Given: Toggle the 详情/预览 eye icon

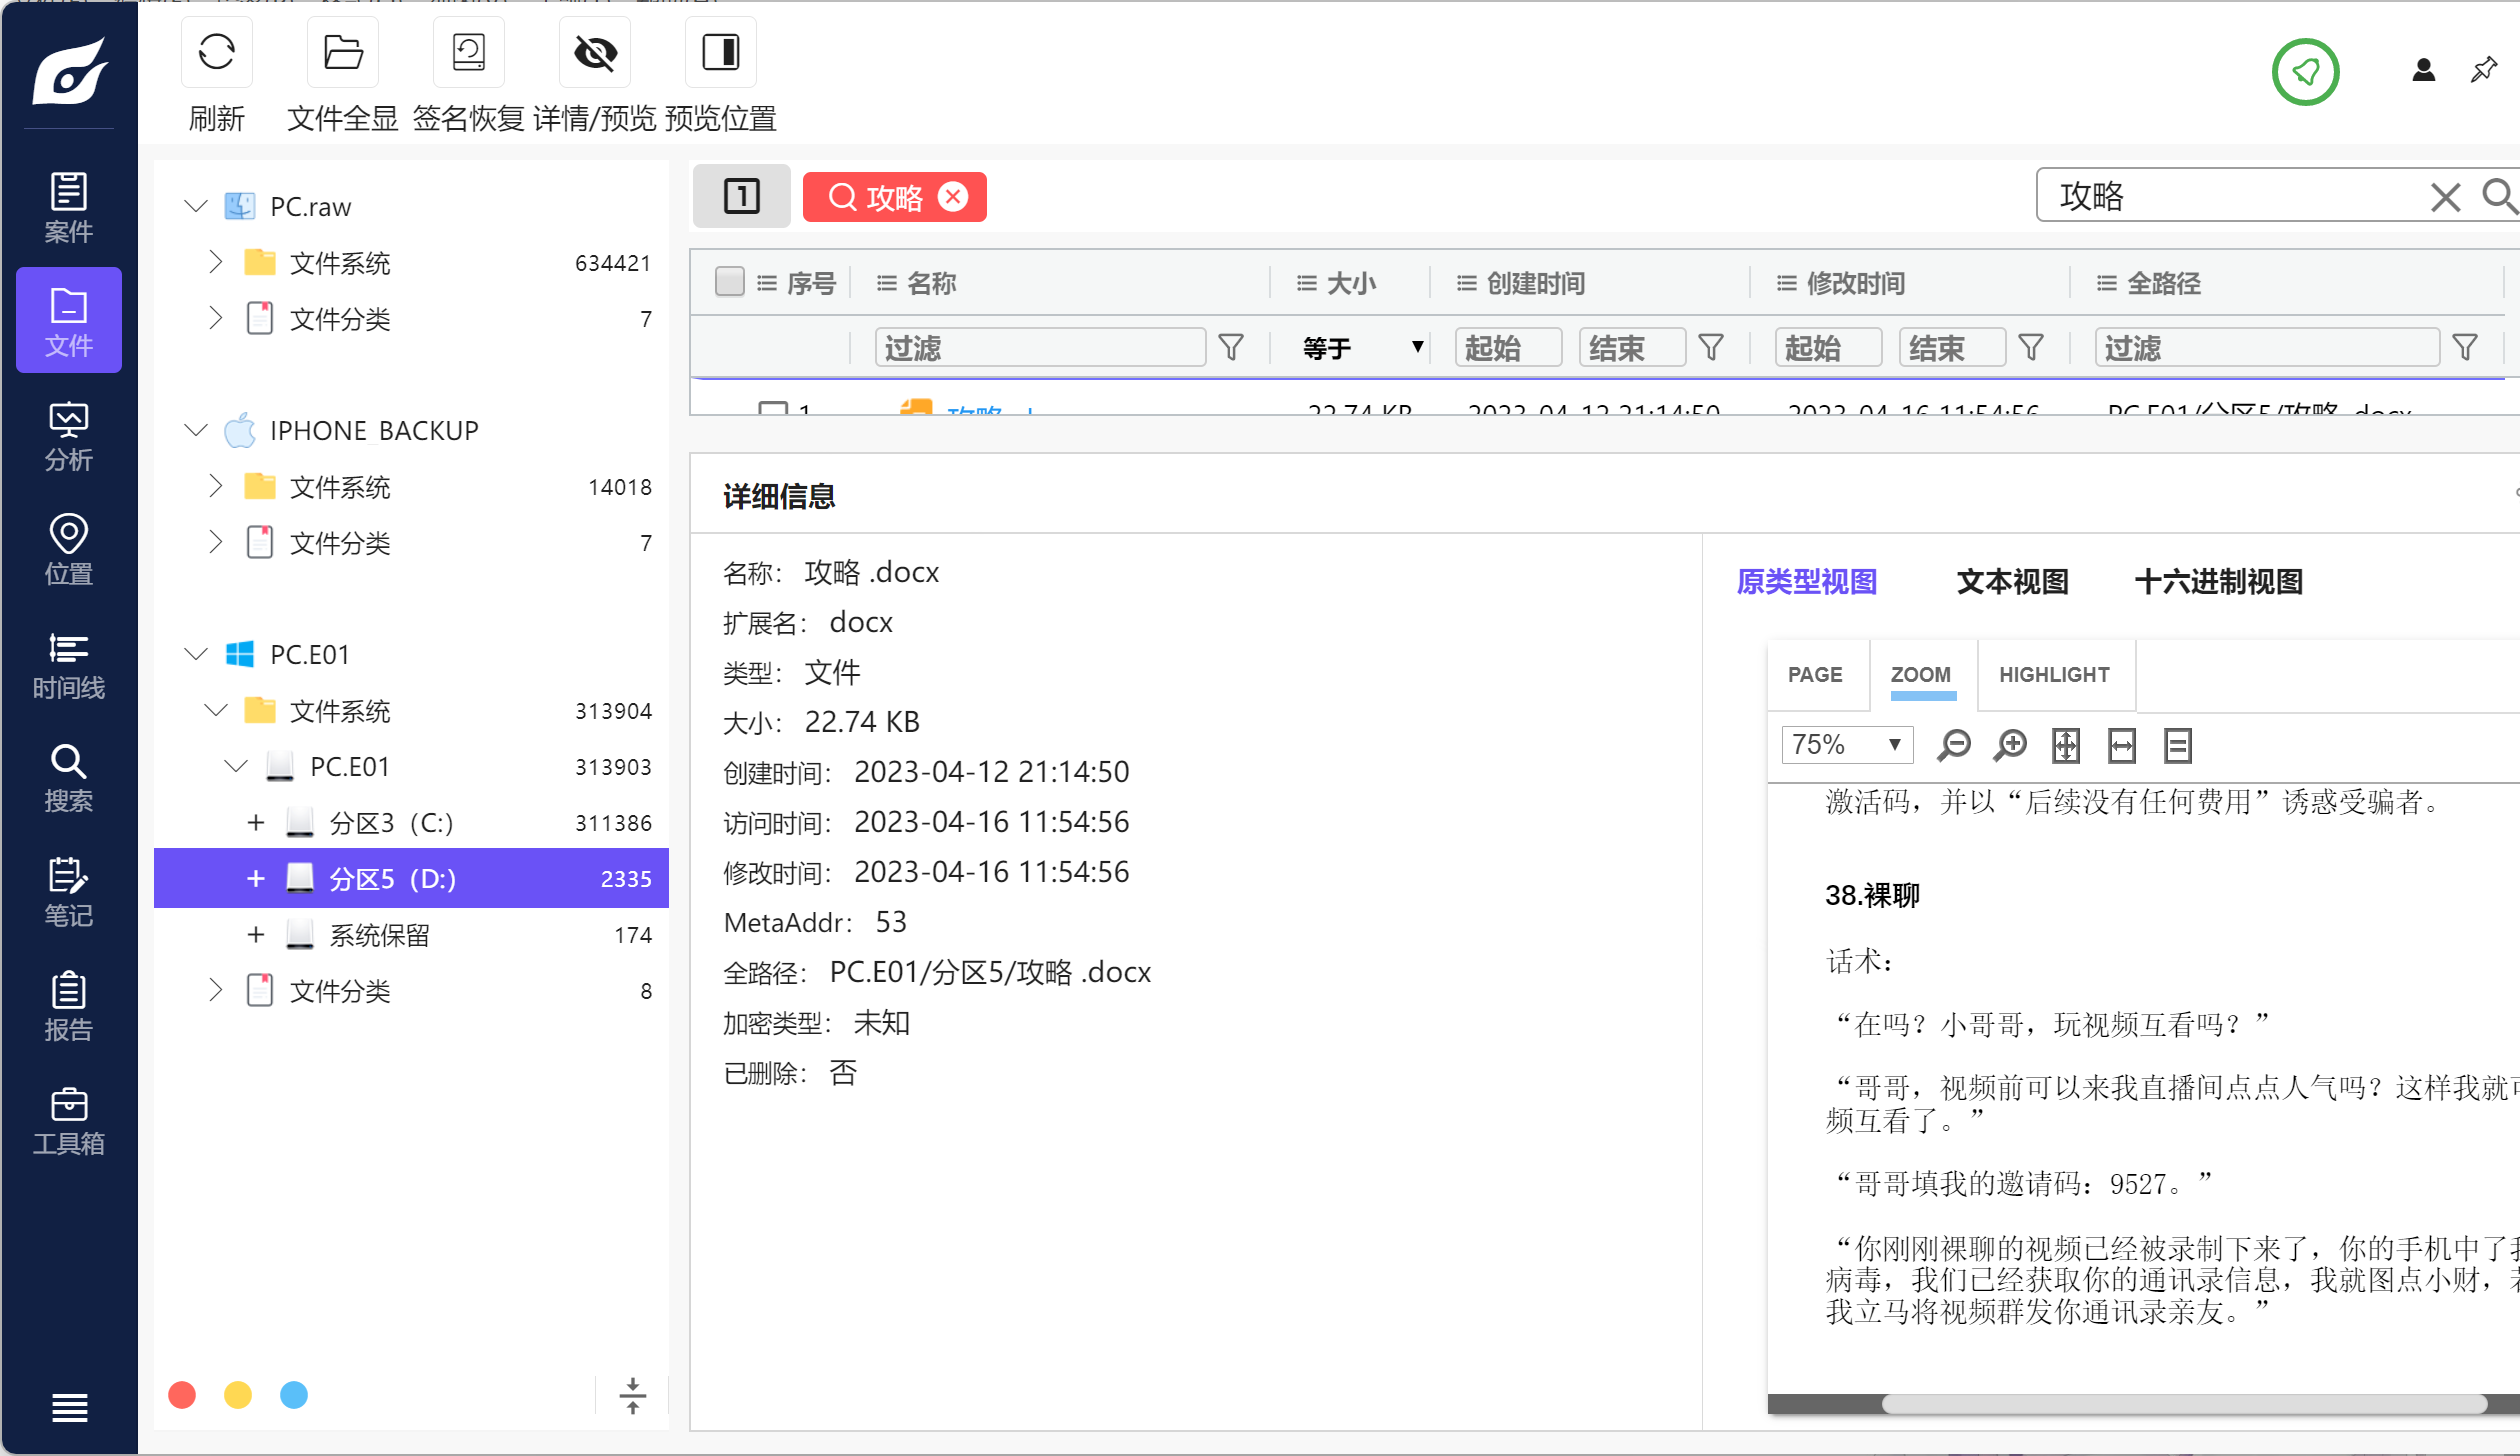Looking at the screenshot, I should click(595, 52).
